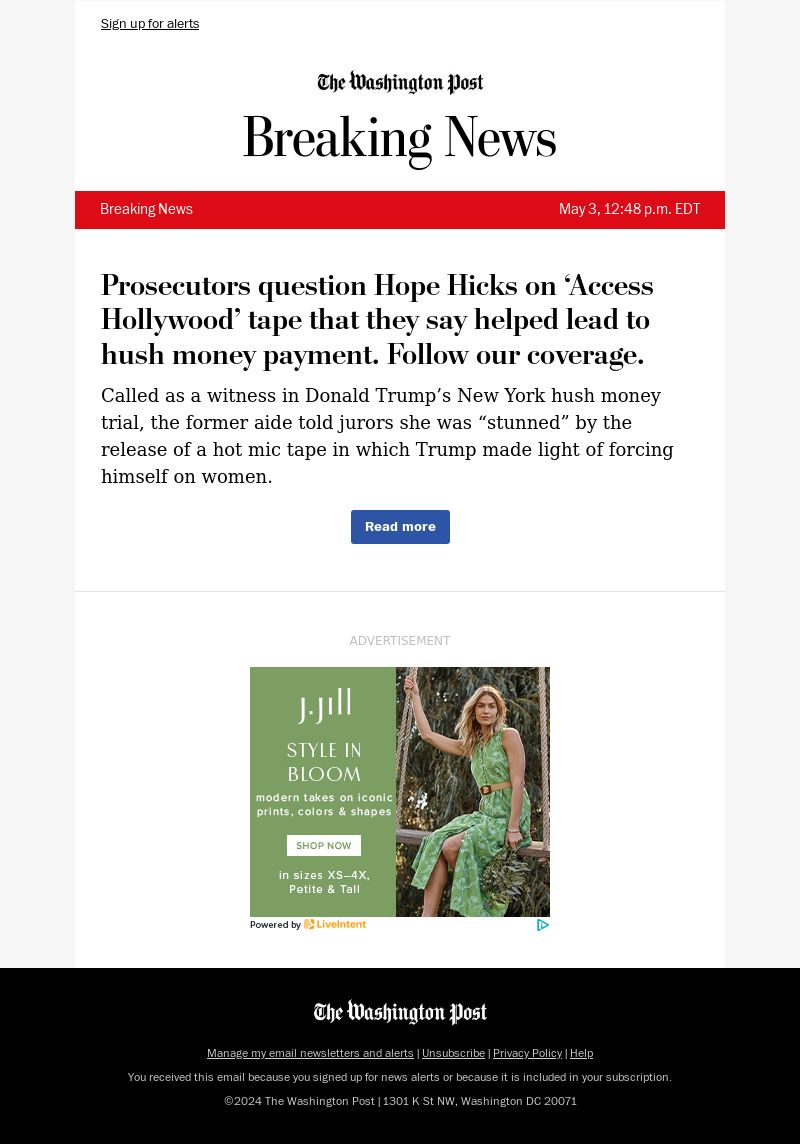This screenshot has height=1146, width=800.
Task: Open the Privacy Policy link
Action: [x=527, y=1053]
